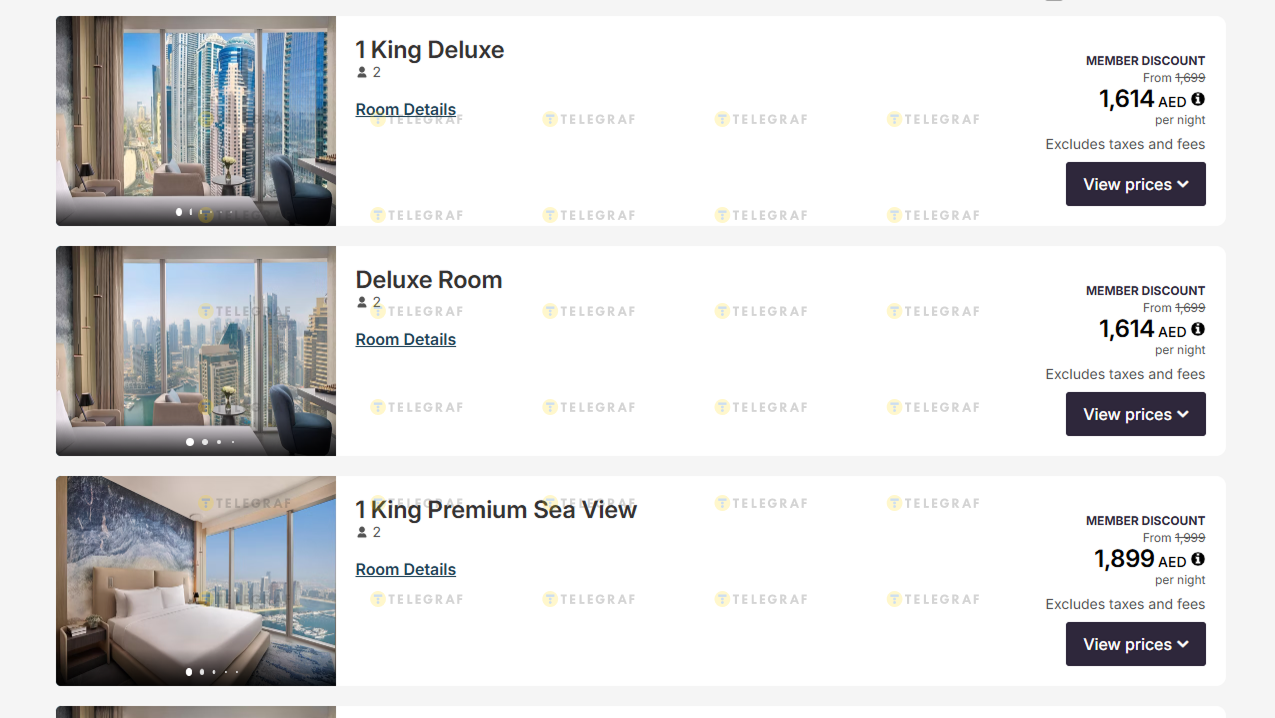The width and height of the screenshot is (1275, 718).
Task: Click the 1 King Deluxe room photo
Action: pos(196,110)
